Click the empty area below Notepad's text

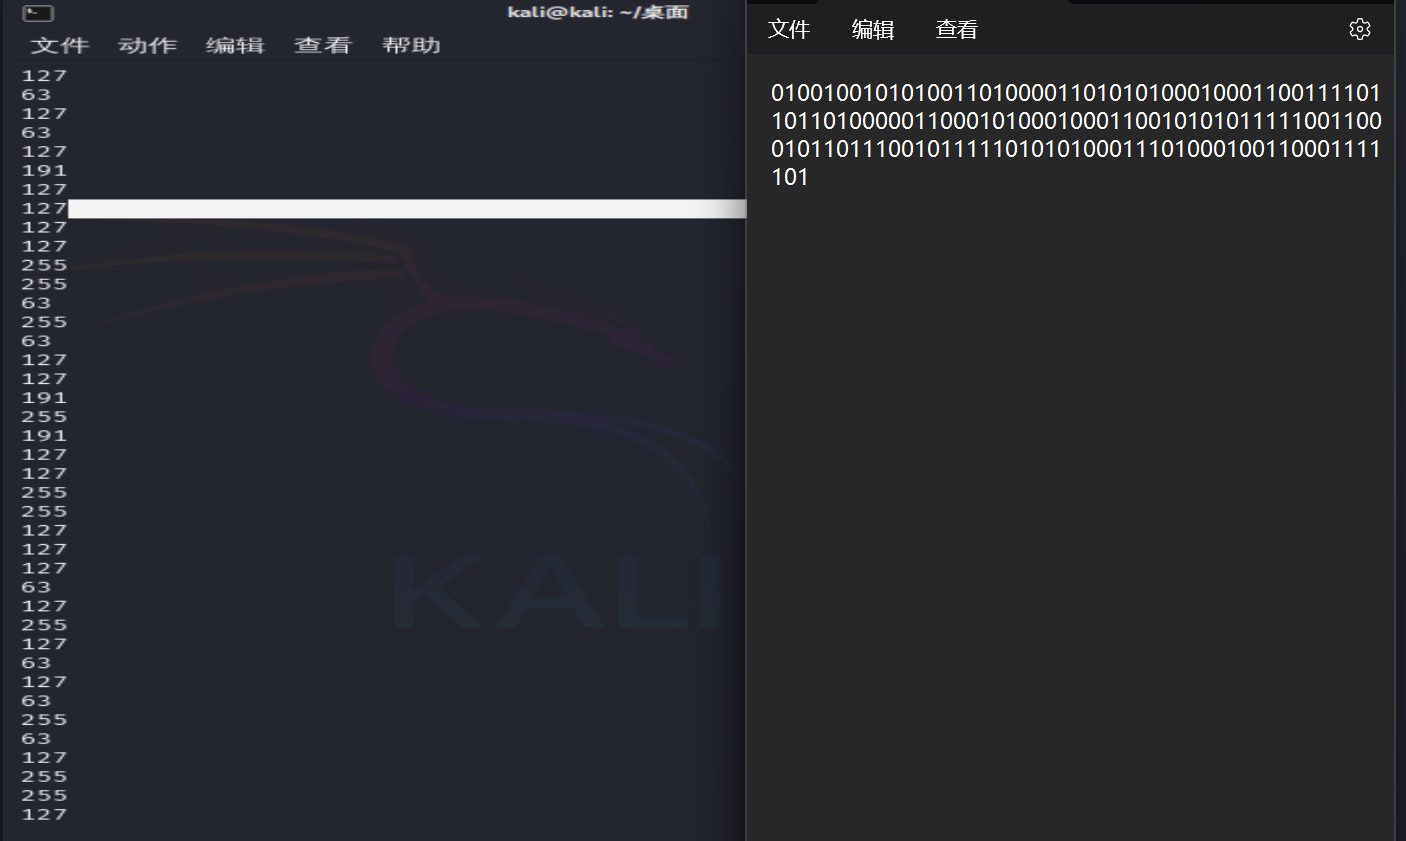click(x=1070, y=500)
